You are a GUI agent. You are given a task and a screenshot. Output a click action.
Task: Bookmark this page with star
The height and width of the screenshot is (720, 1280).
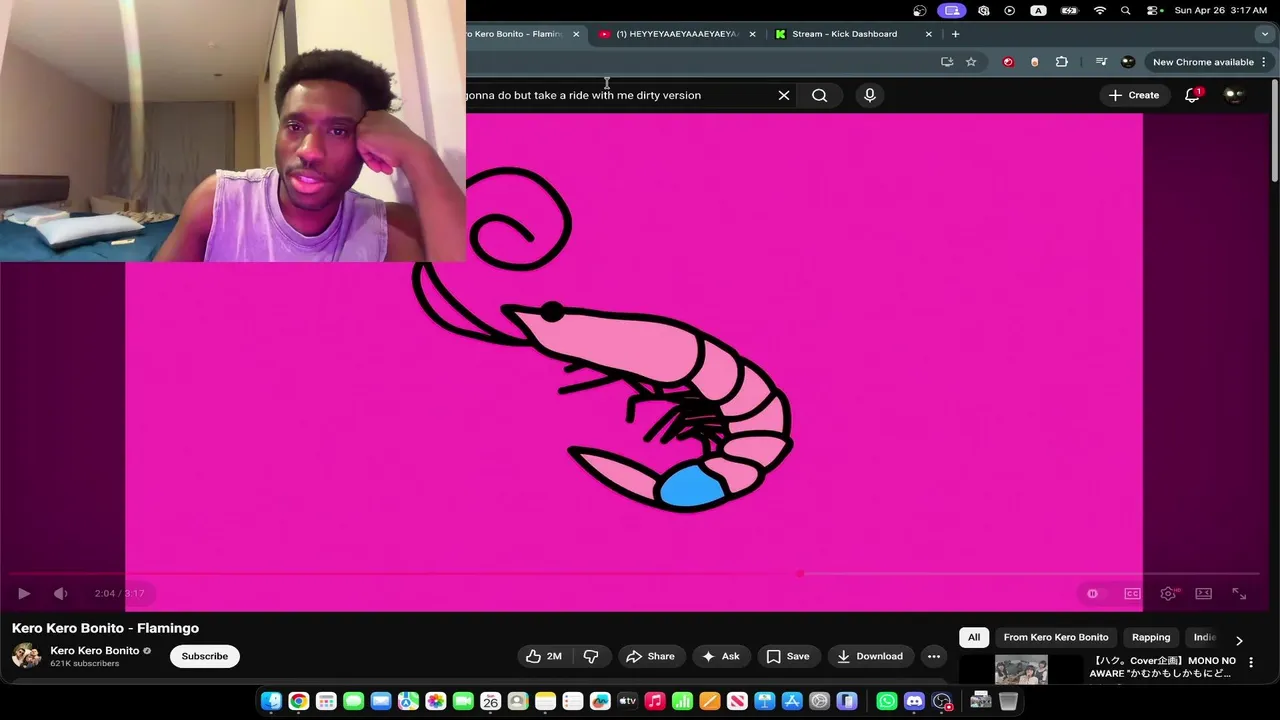pos(971,62)
